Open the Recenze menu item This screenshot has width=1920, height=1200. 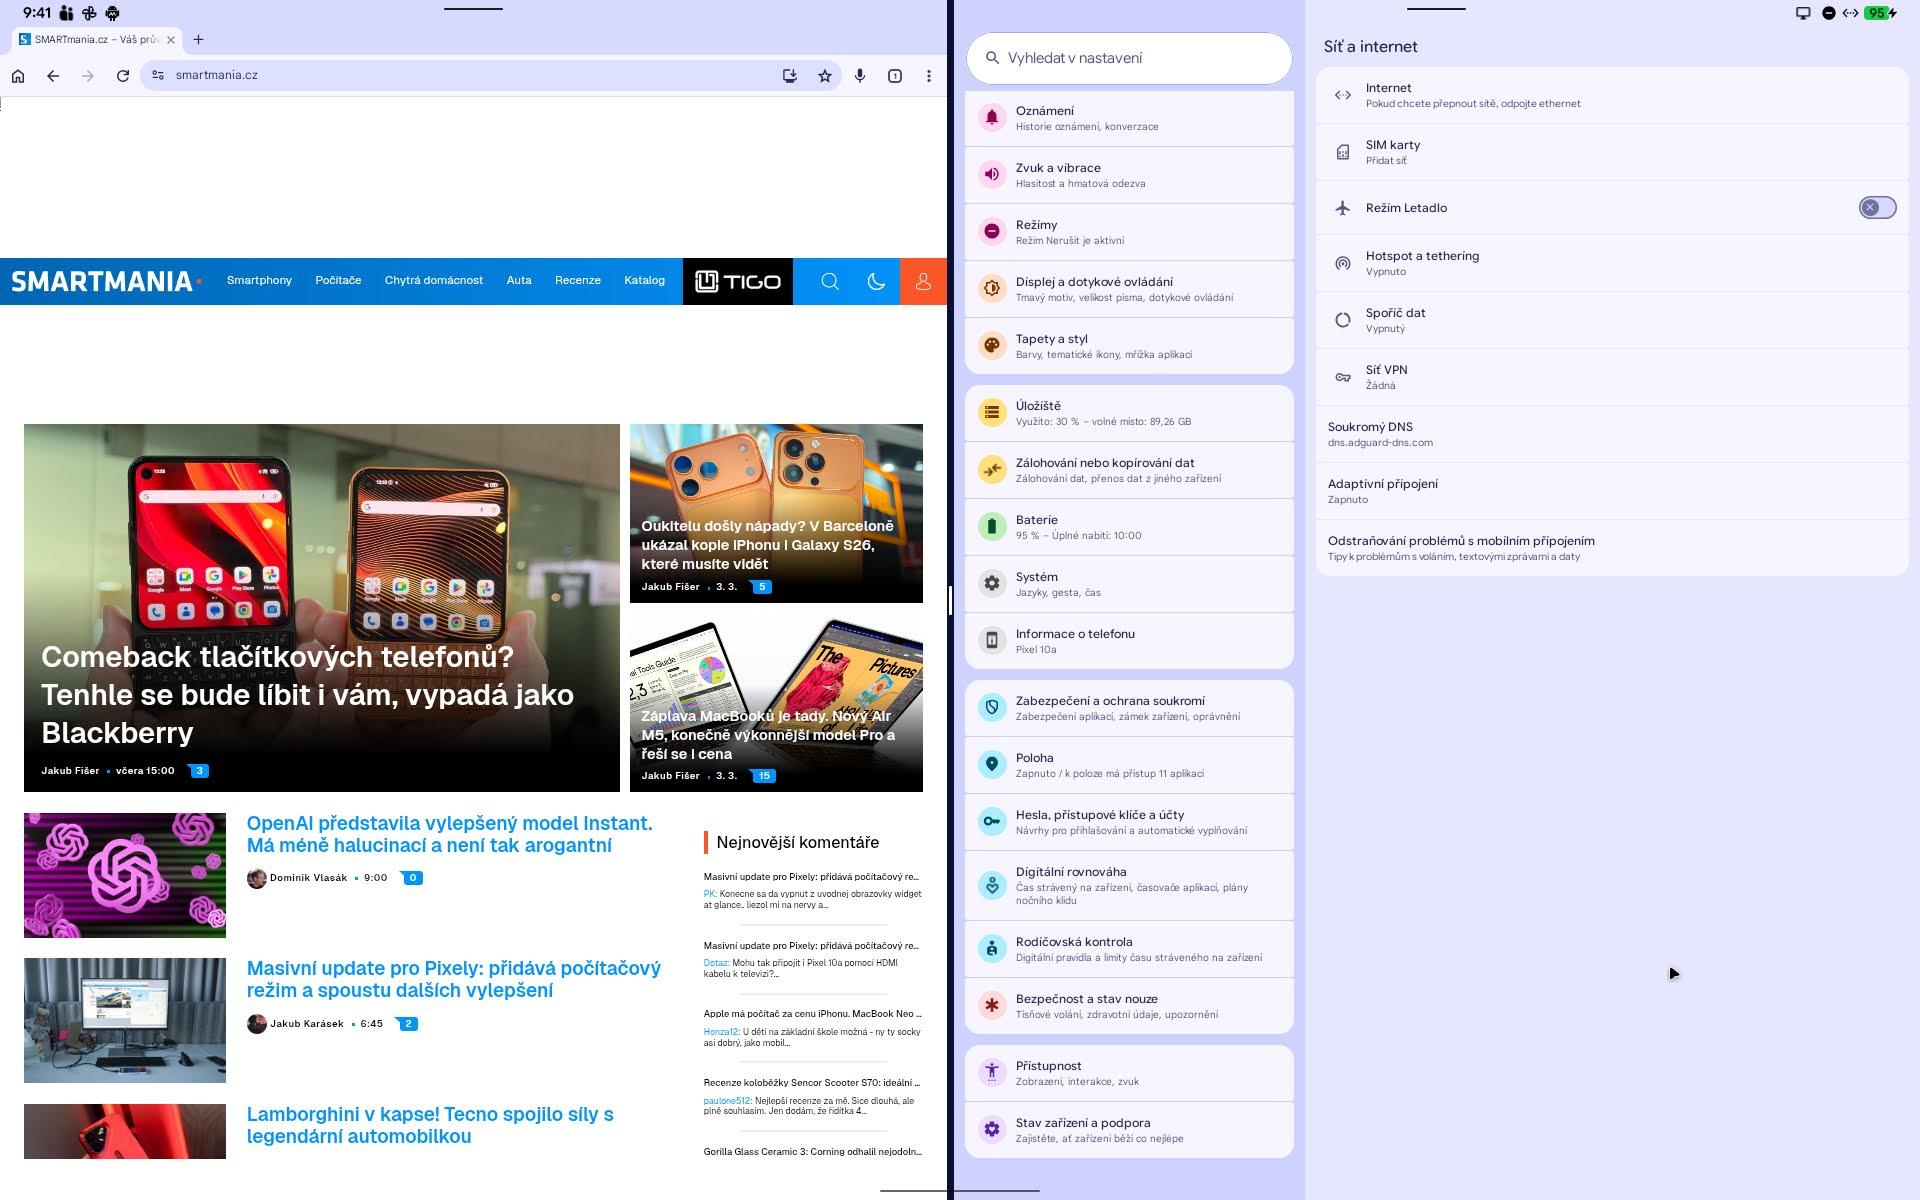(577, 280)
